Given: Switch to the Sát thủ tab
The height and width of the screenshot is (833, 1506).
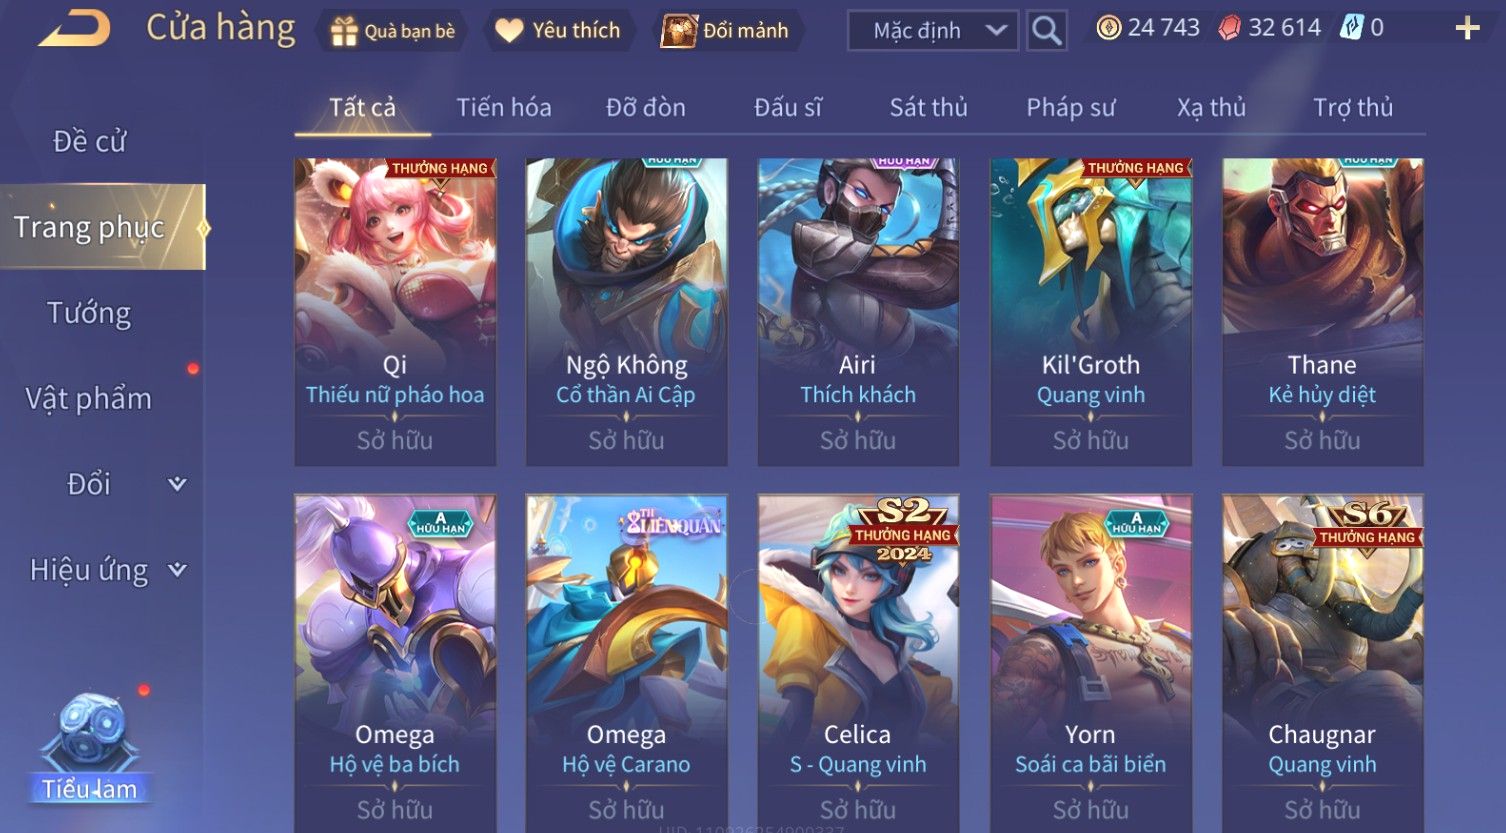Looking at the screenshot, I should click(x=929, y=107).
